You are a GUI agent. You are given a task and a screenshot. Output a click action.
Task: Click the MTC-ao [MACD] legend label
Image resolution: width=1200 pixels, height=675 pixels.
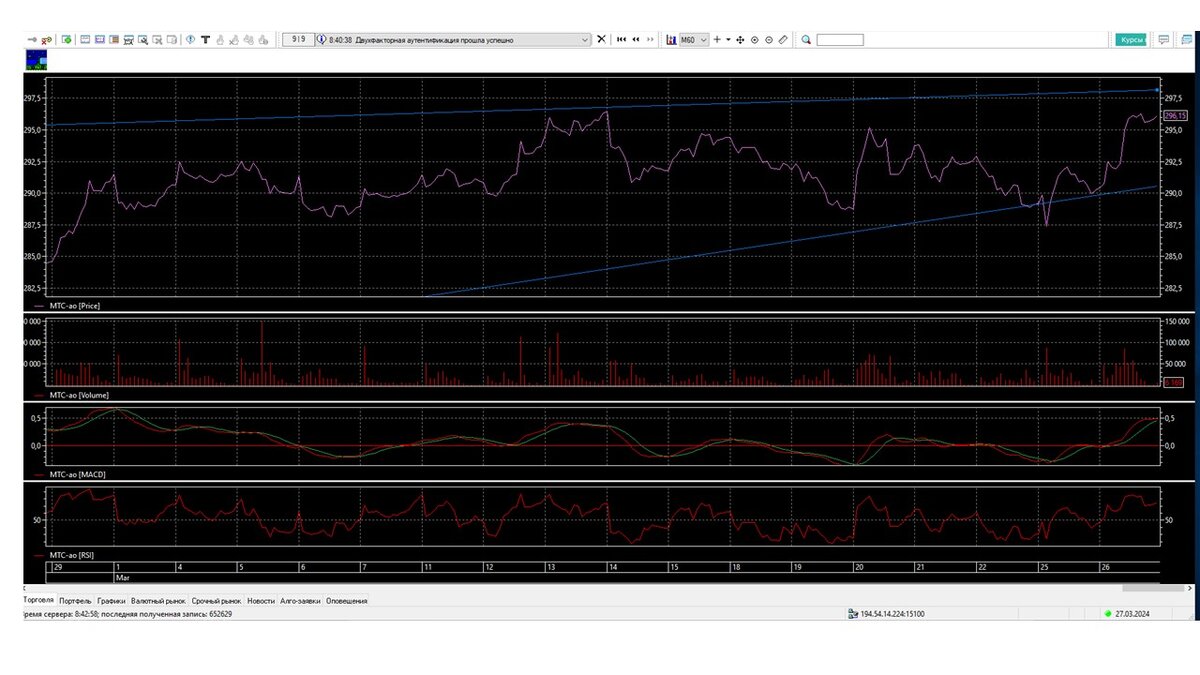click(x=77, y=474)
